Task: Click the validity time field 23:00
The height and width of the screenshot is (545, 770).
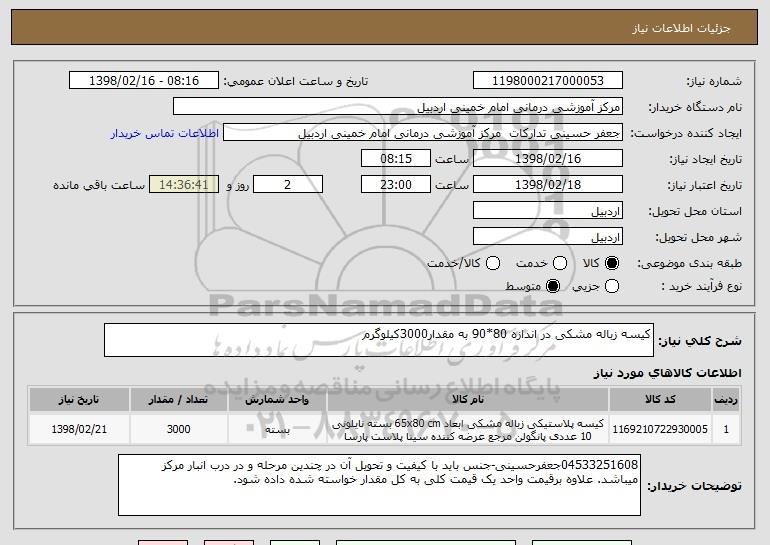Action: coord(396,185)
